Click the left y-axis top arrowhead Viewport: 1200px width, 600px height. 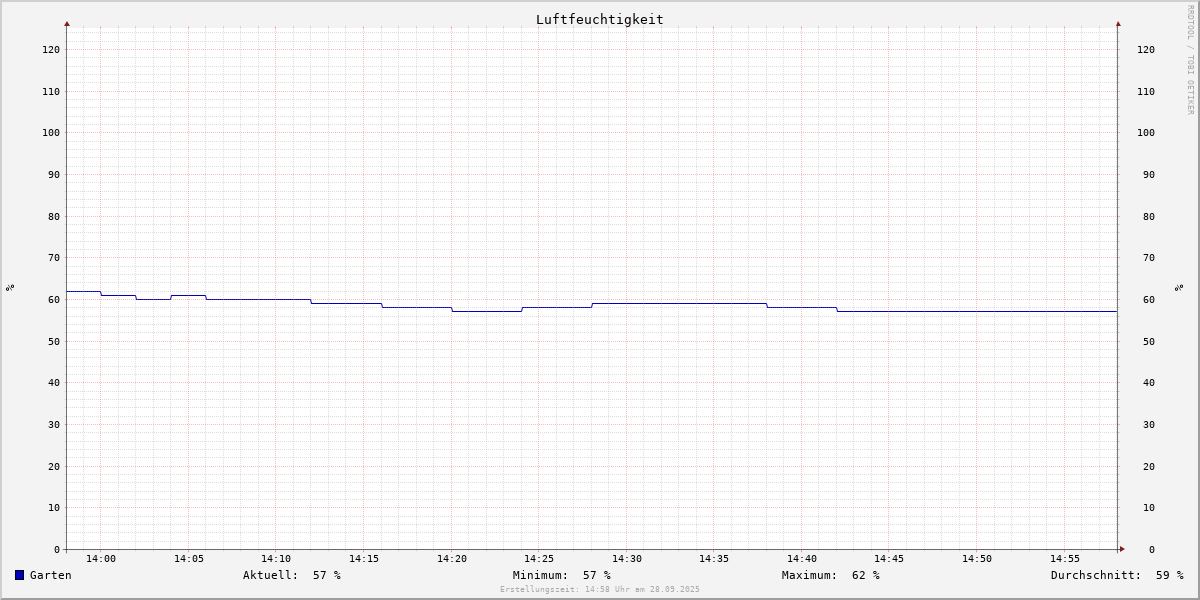67,23
